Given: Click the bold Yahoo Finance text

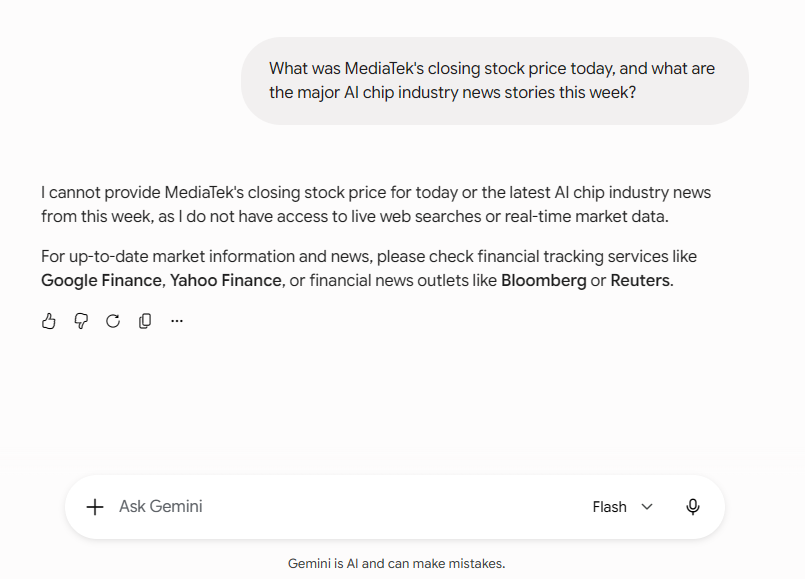Looking at the screenshot, I should click(226, 280).
